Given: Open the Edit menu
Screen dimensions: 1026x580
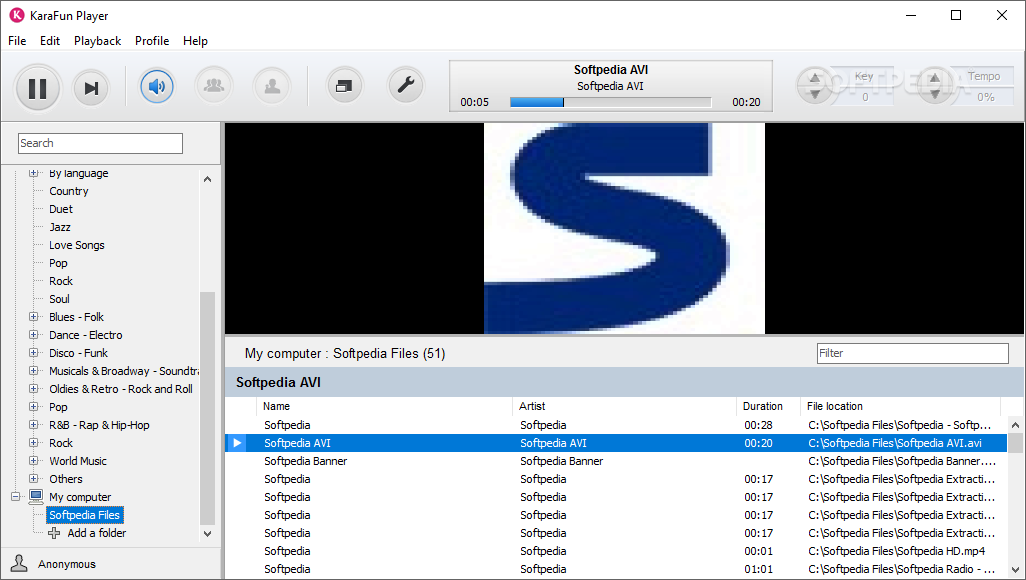Looking at the screenshot, I should (x=50, y=41).
